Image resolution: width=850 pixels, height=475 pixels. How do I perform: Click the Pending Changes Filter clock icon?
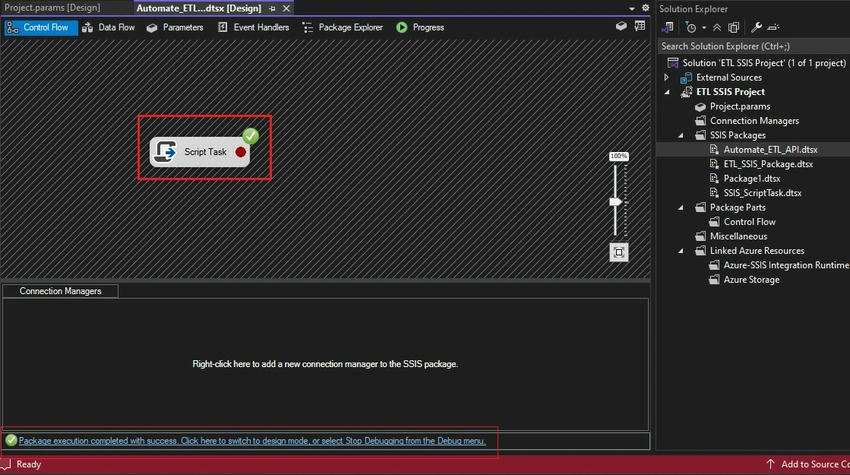691,27
